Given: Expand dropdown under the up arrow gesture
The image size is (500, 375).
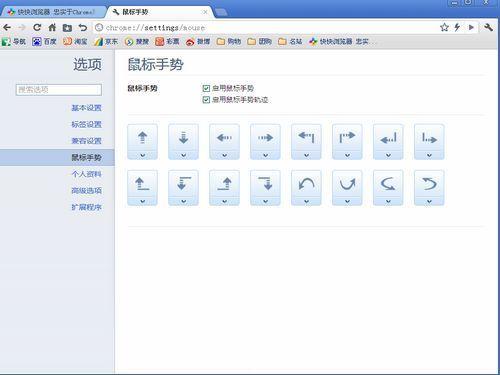Looking at the screenshot, I should 142,155.
